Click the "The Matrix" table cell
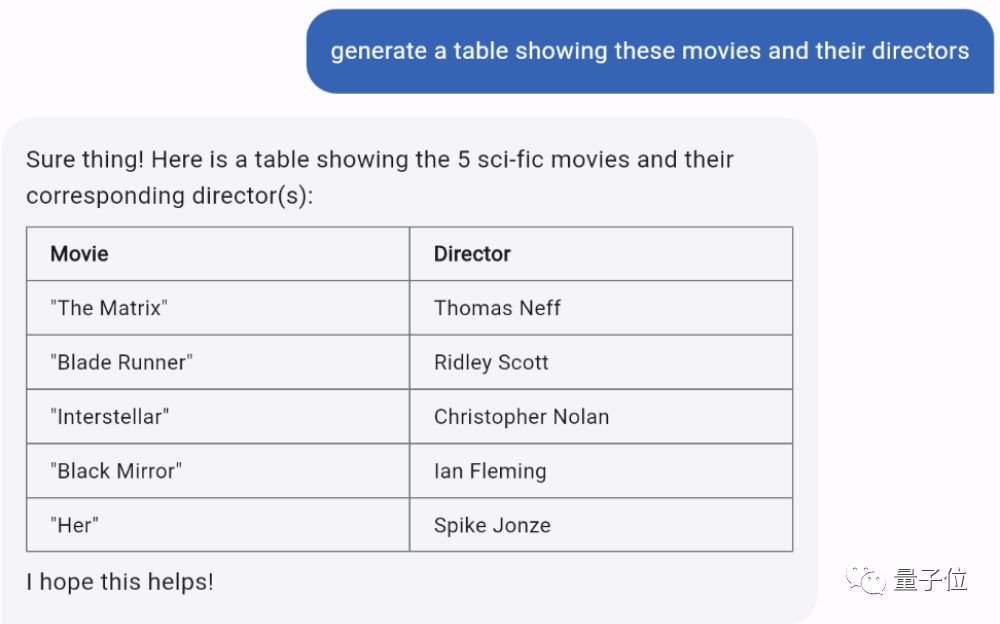The width and height of the screenshot is (1000, 624). (x=109, y=308)
